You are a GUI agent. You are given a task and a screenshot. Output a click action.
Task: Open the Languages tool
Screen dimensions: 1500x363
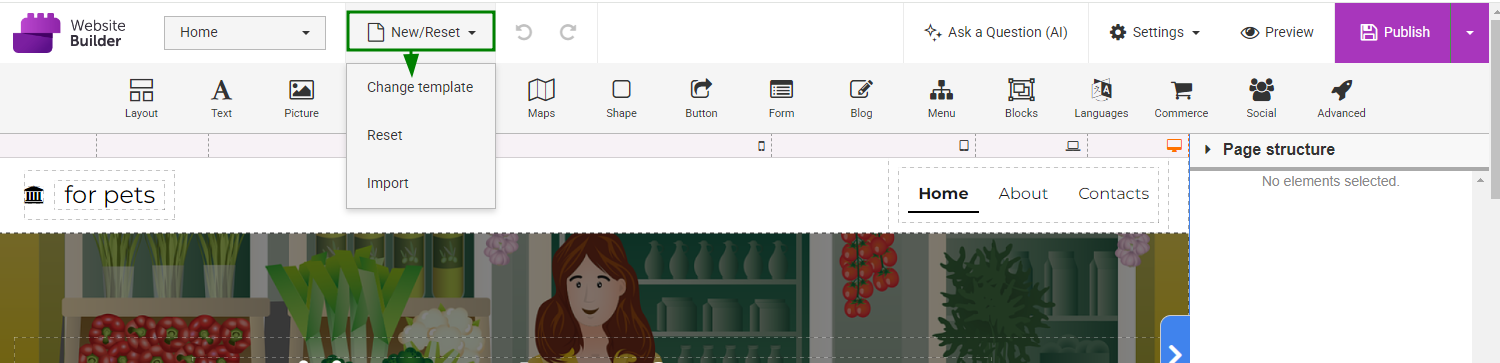(1101, 99)
